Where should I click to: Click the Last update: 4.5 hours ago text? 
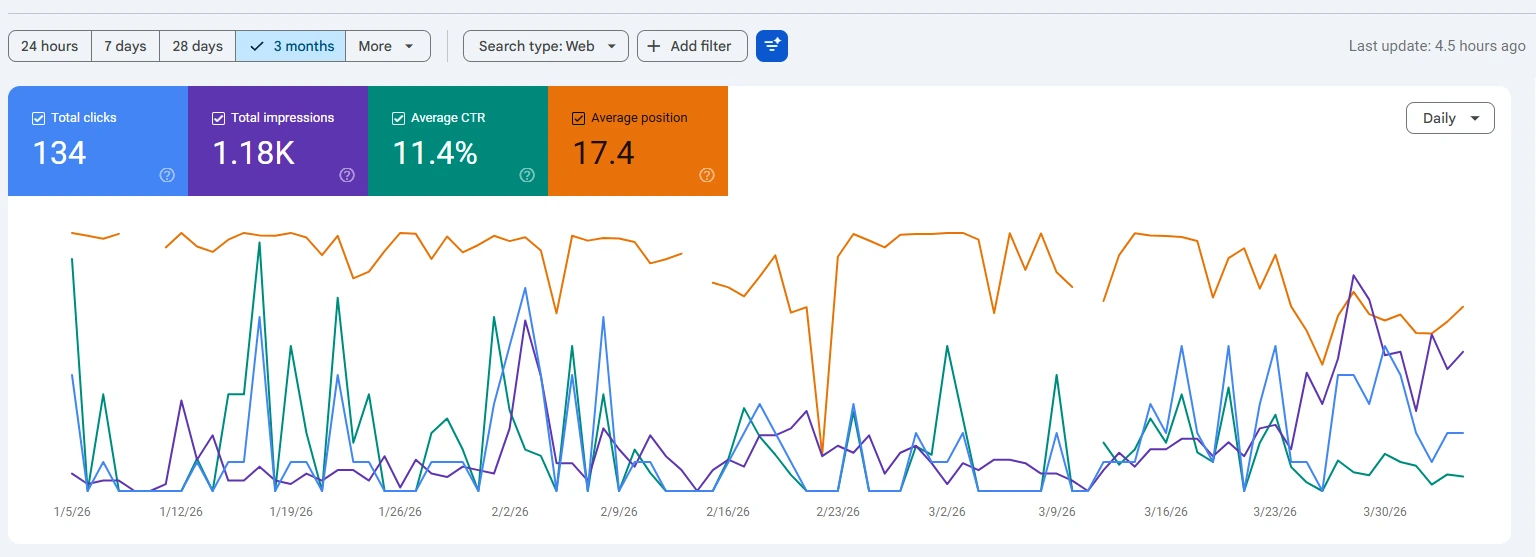[x=1437, y=46]
